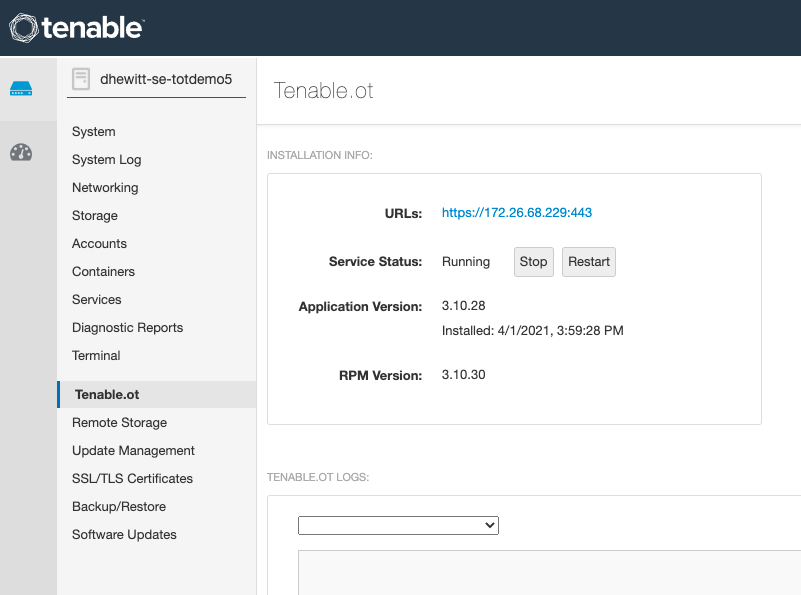The image size is (801, 595).
Task: Open the System page
Action: [x=93, y=131]
